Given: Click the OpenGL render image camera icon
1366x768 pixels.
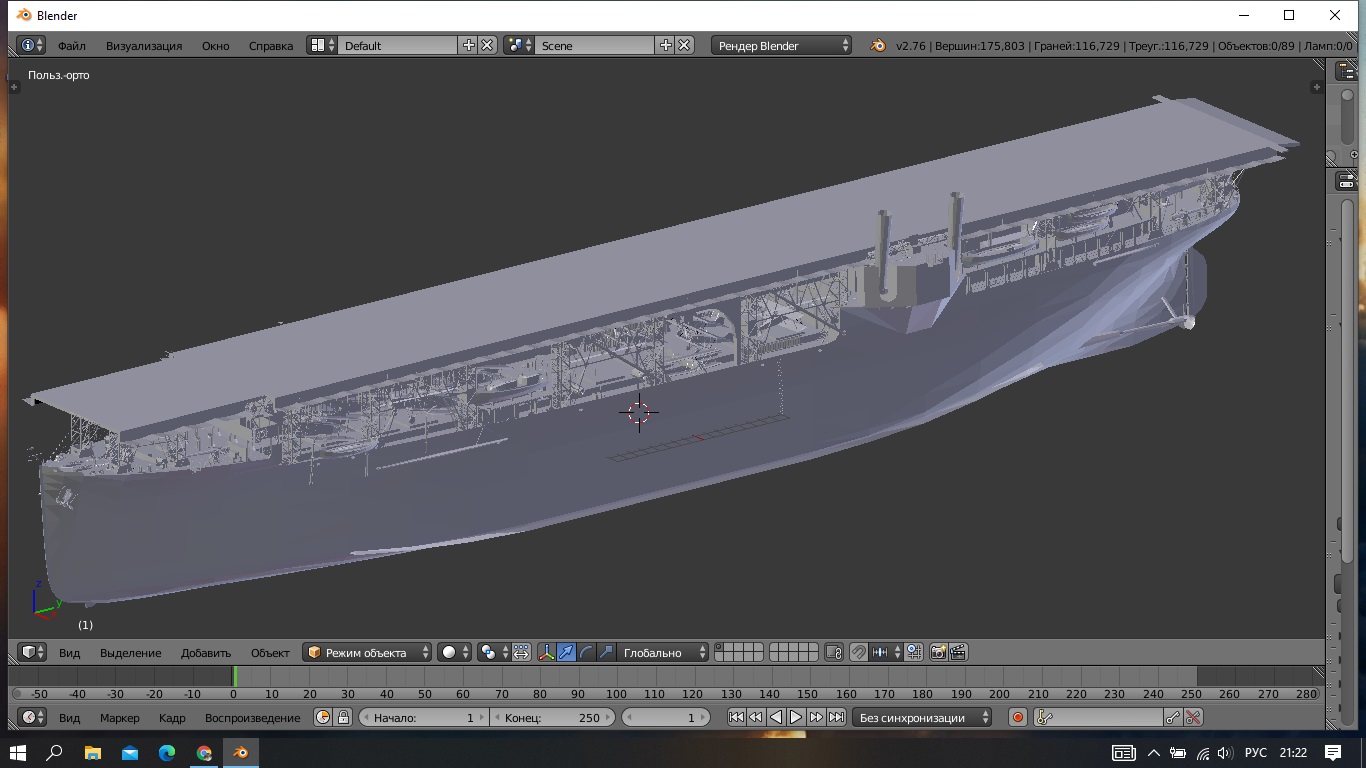Looking at the screenshot, I should tap(938, 652).
